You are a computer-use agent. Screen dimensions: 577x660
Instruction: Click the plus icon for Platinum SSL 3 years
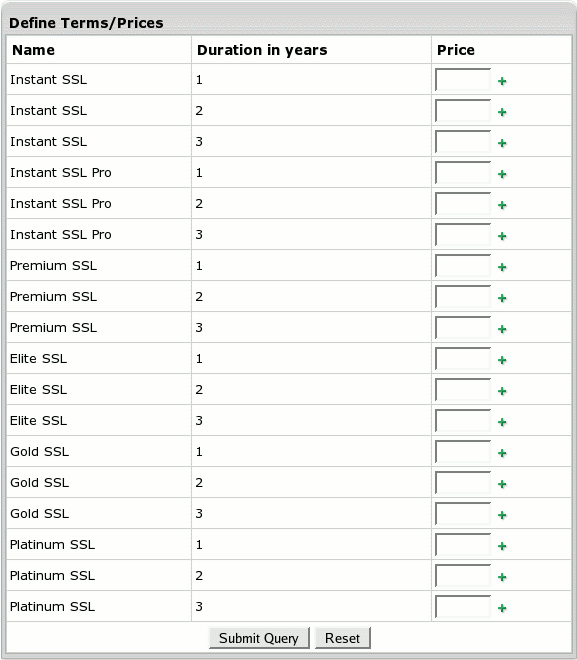pyautogui.click(x=502, y=608)
